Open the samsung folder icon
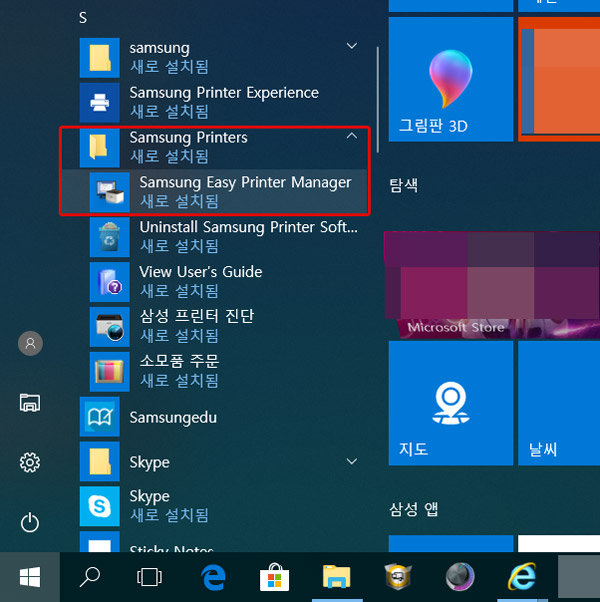The height and width of the screenshot is (602, 600). tap(99, 58)
